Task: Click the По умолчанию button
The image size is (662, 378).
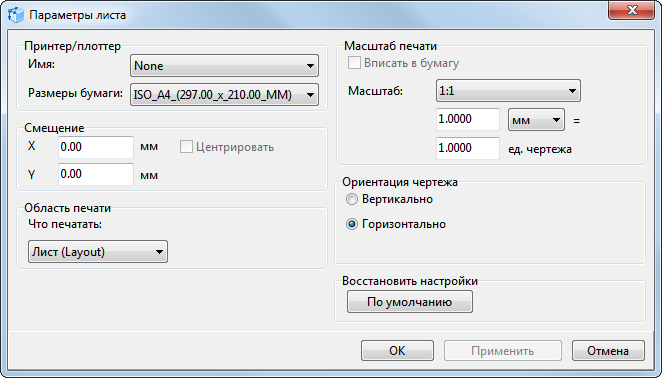Action: pyautogui.click(x=410, y=302)
